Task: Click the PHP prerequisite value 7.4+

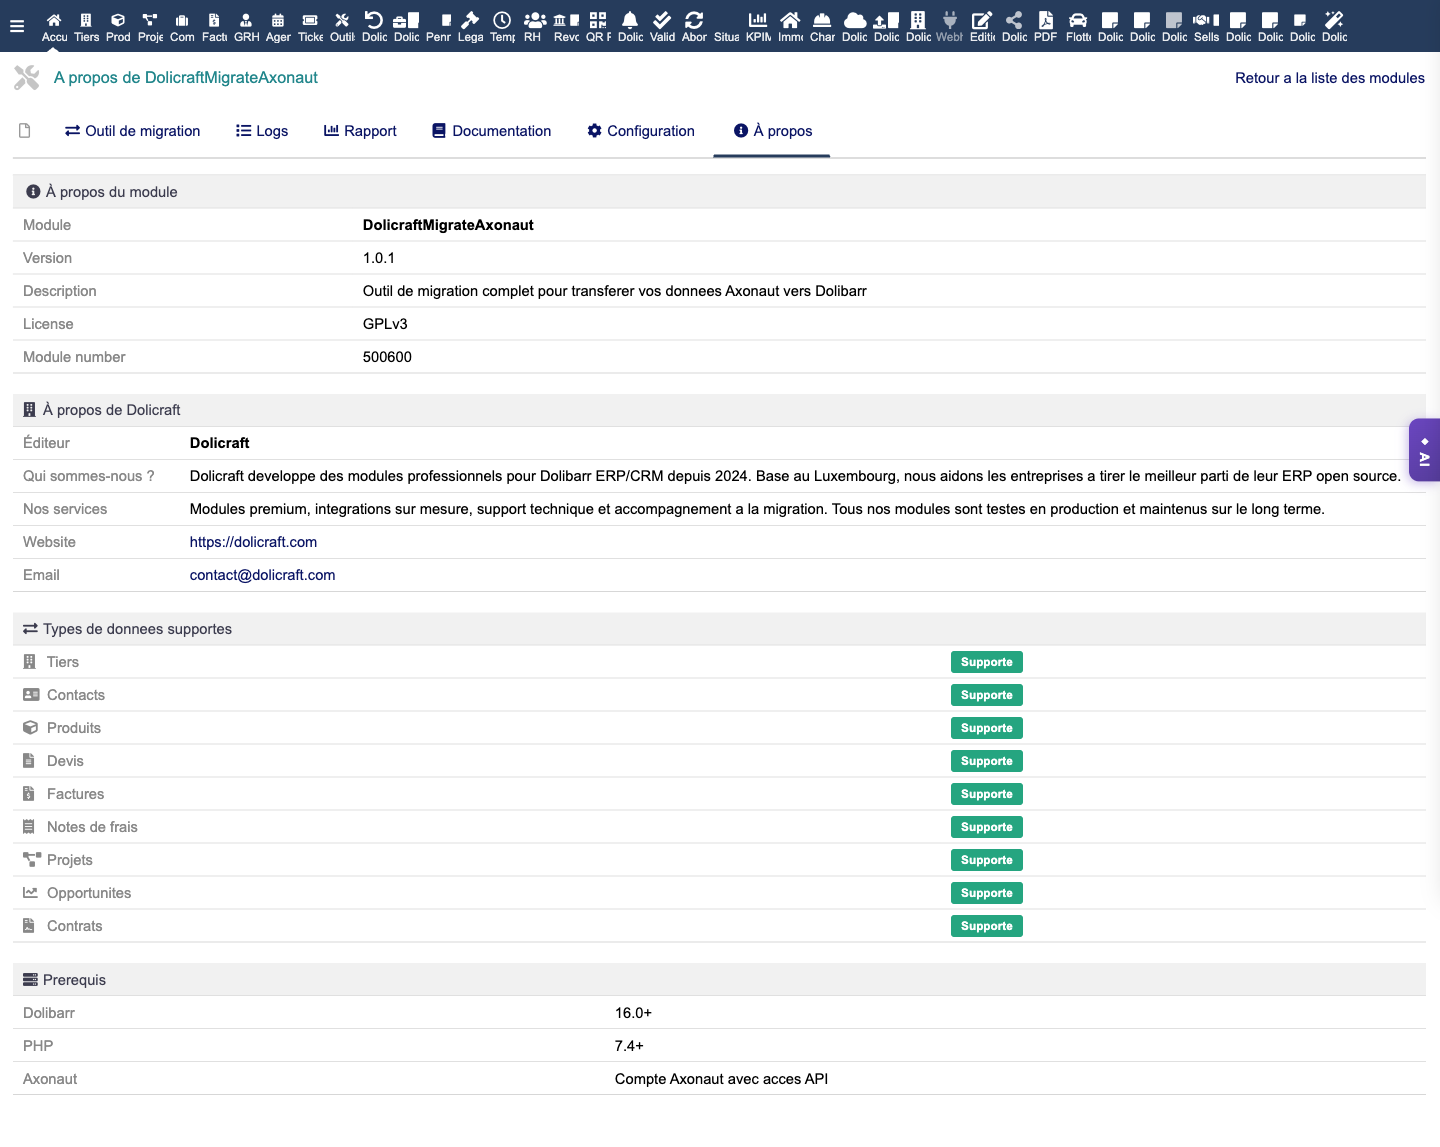Action: click(629, 1046)
